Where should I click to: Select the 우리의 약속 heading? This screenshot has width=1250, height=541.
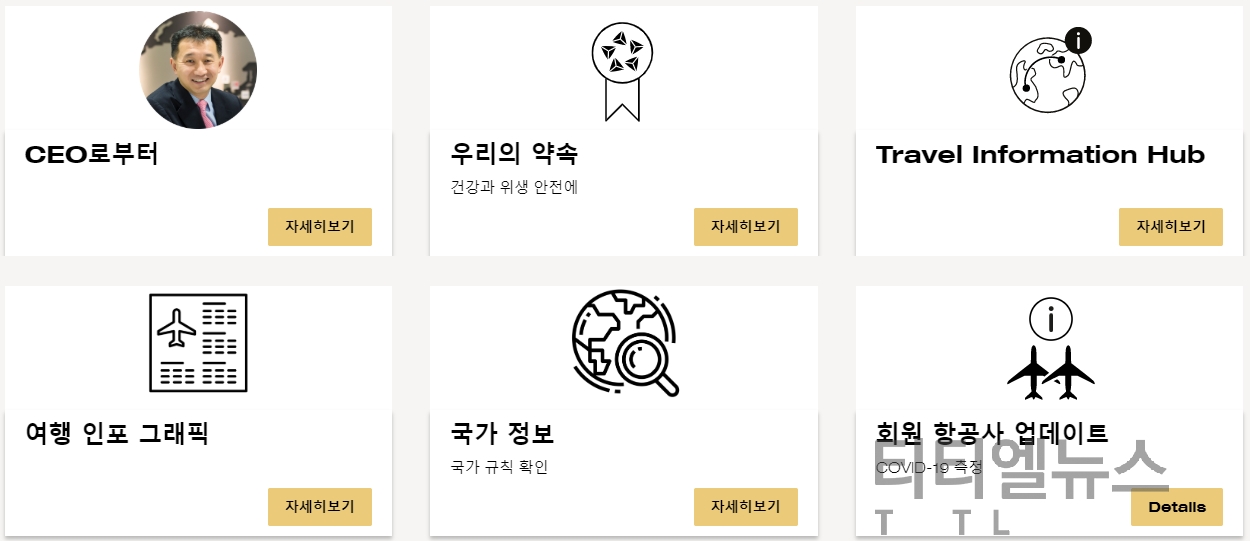point(514,154)
